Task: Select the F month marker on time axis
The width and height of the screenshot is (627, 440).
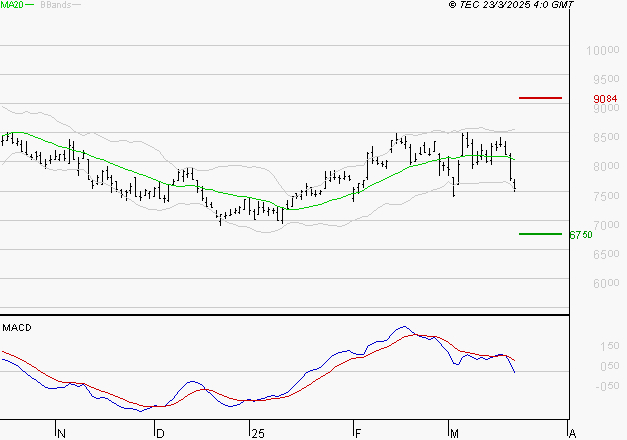Action: pyautogui.click(x=357, y=433)
